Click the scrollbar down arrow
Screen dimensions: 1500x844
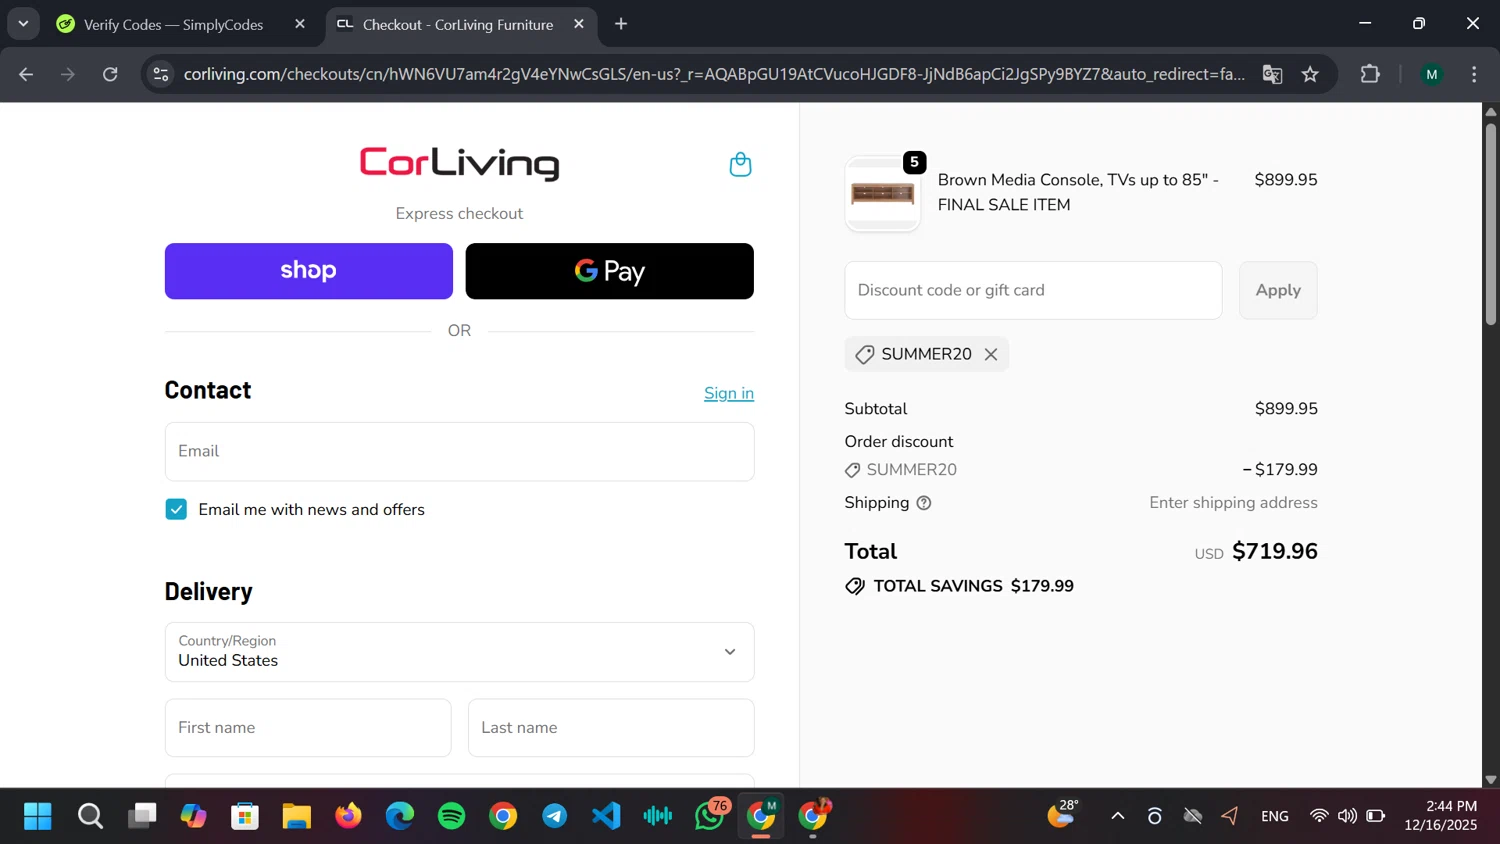click(1490, 779)
